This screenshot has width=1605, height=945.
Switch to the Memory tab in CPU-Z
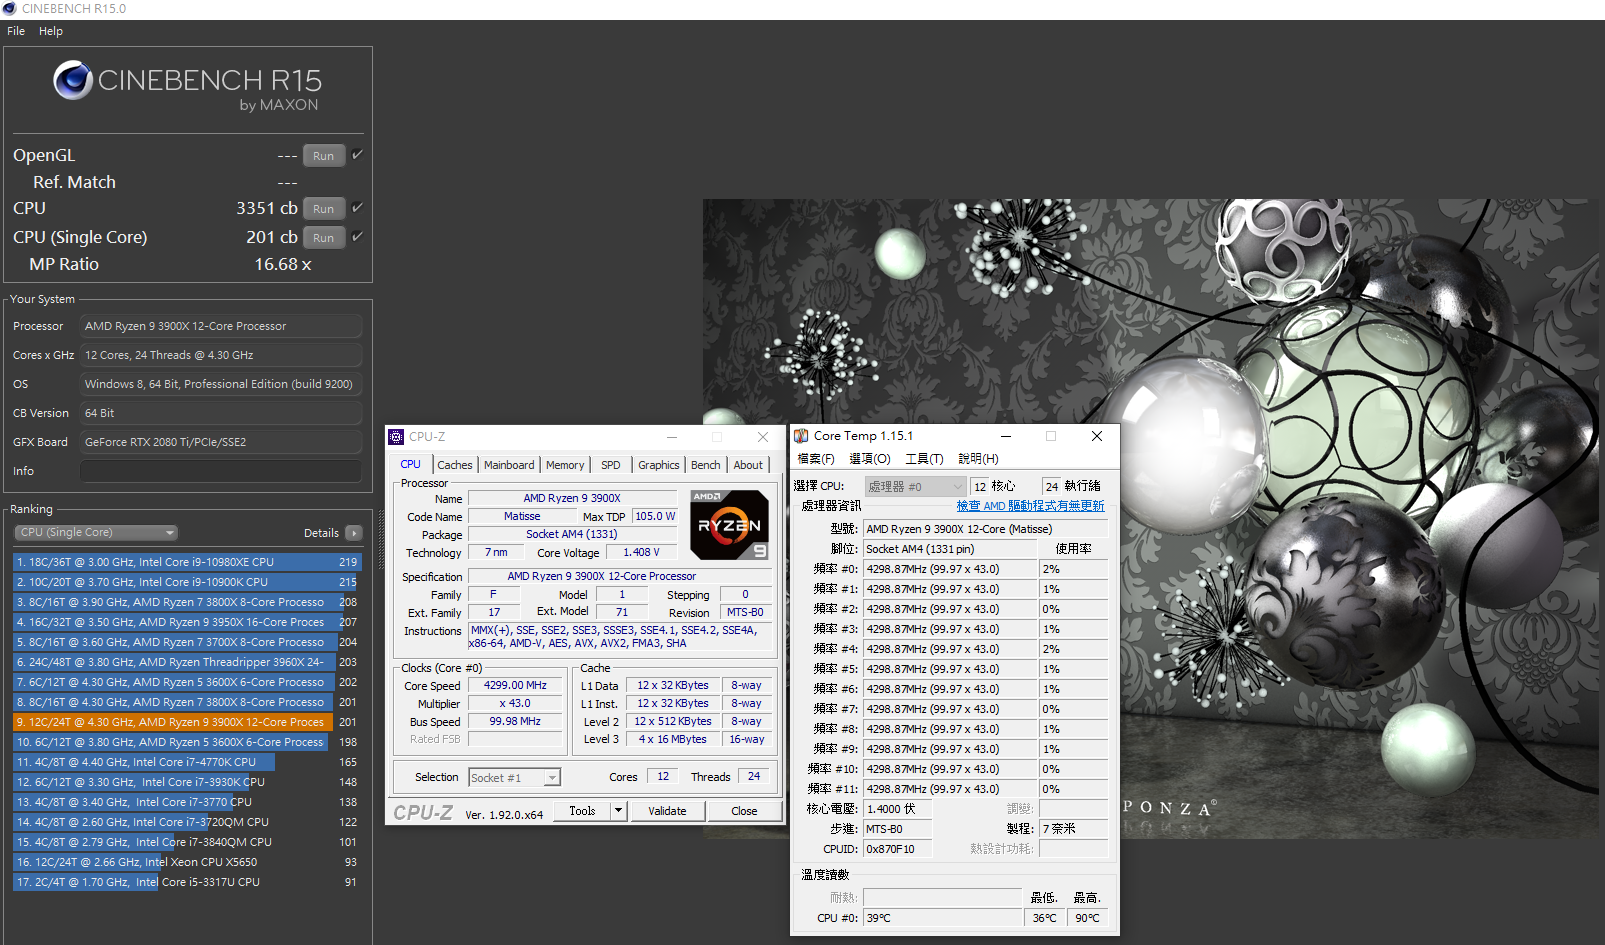pos(565,465)
